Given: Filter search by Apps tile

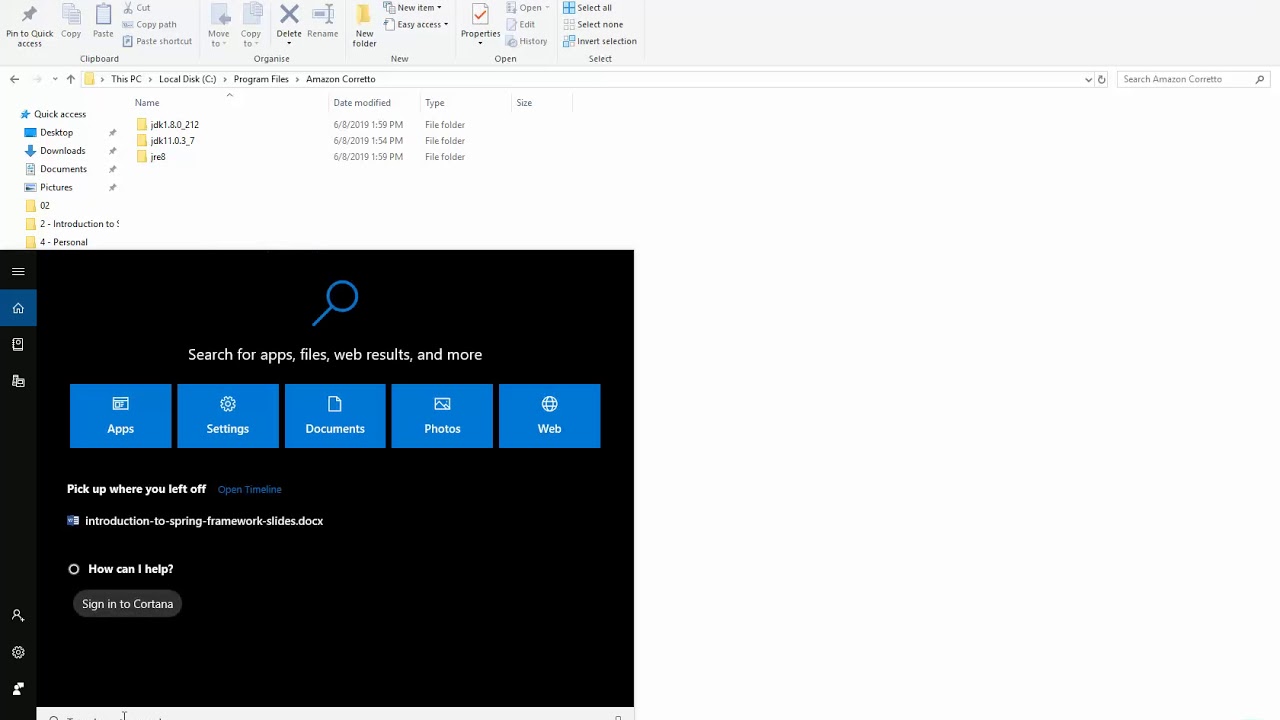Looking at the screenshot, I should coord(120,416).
